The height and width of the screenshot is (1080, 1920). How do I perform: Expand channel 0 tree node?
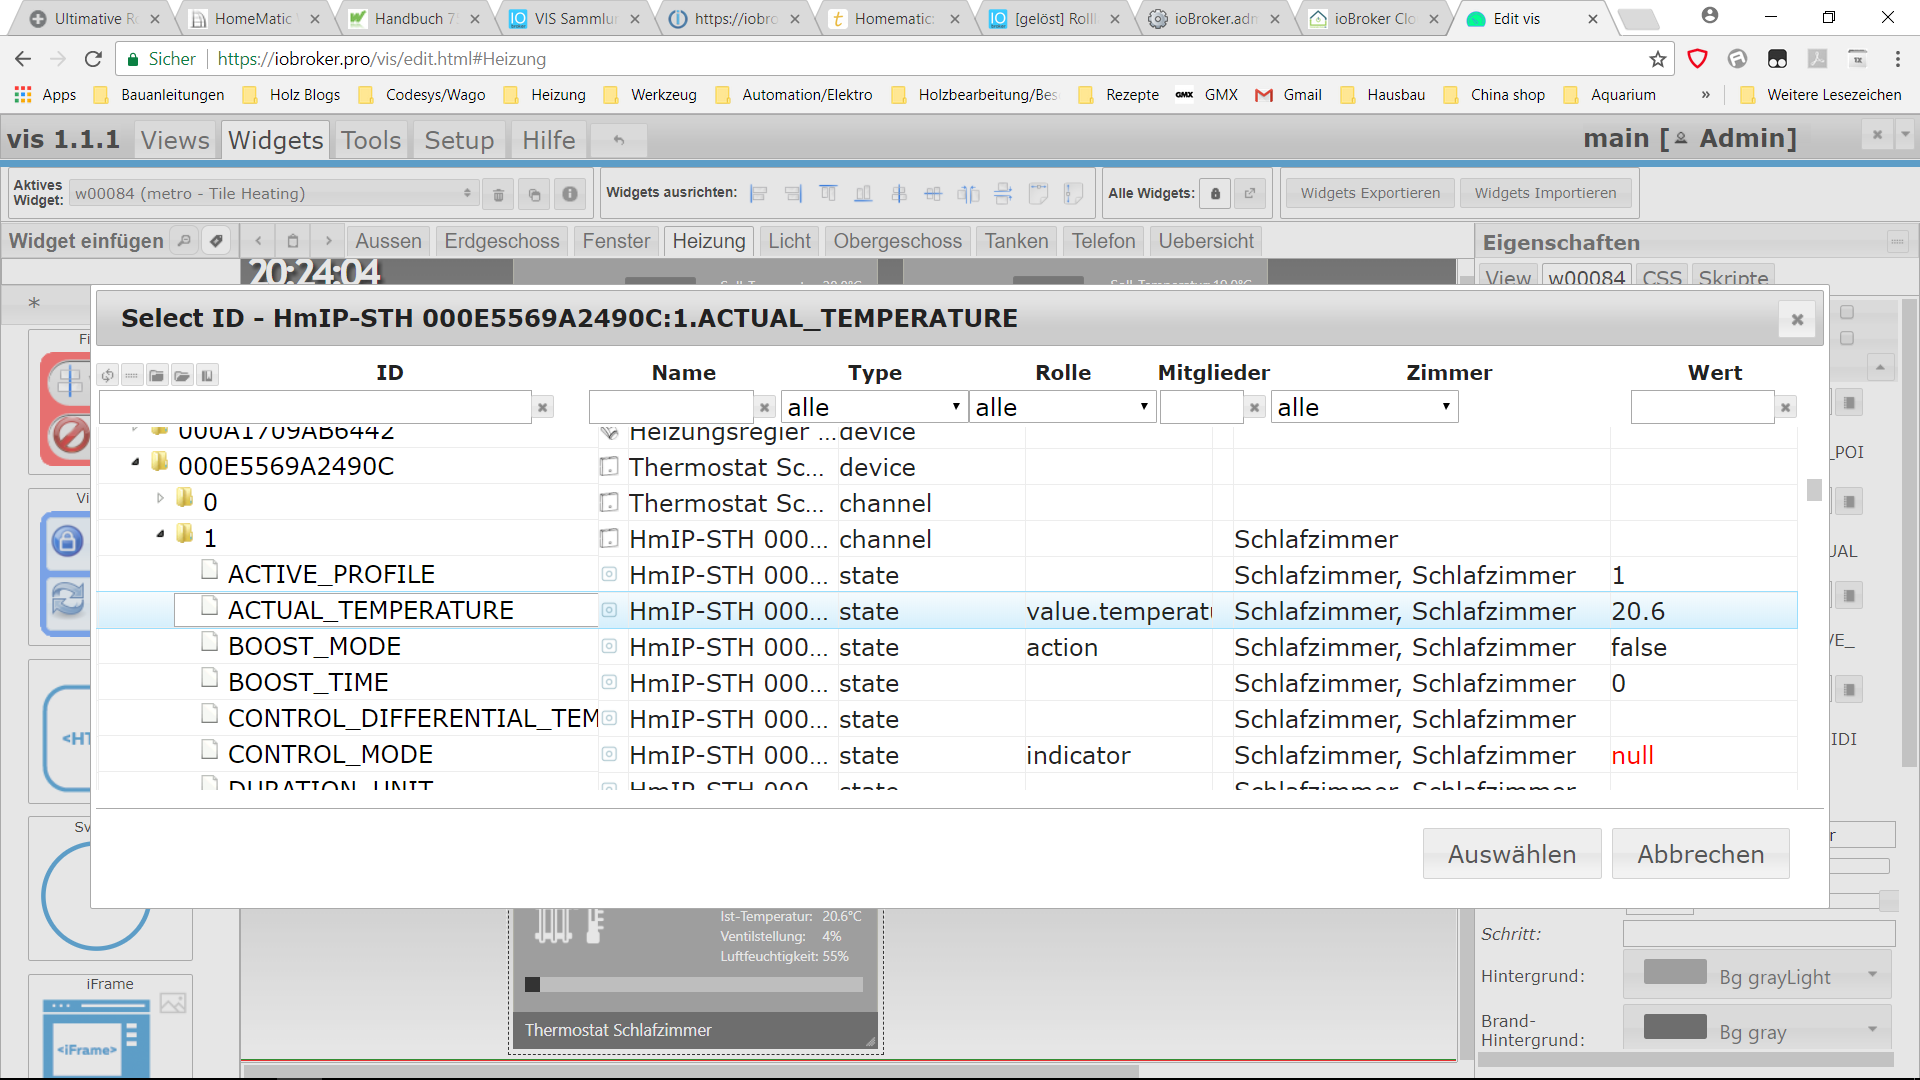(160, 498)
